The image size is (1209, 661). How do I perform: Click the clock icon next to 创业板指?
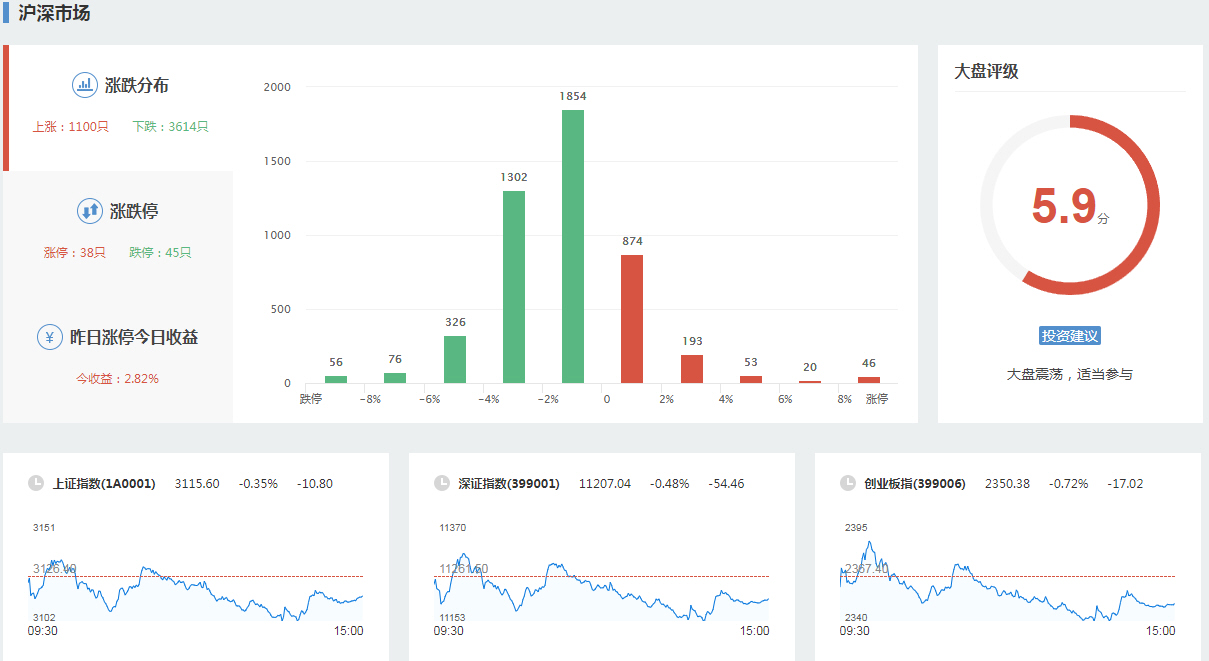click(x=848, y=484)
